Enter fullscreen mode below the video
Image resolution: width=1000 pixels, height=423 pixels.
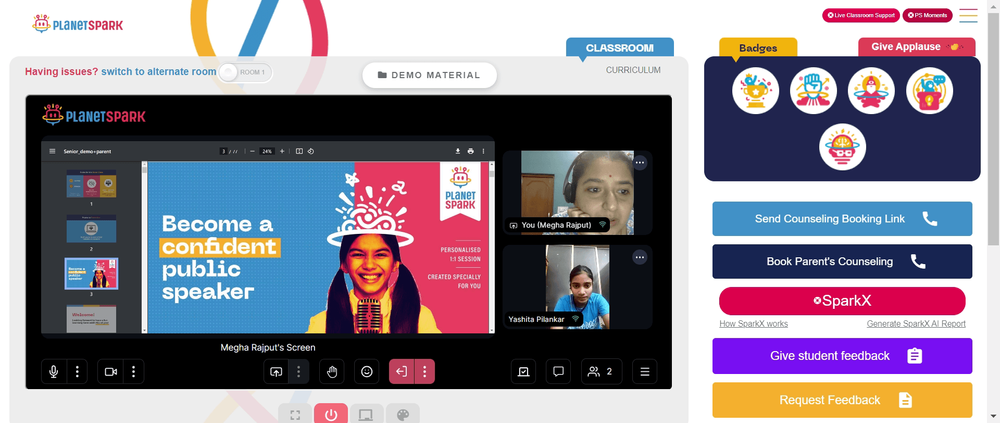pyautogui.click(x=295, y=415)
